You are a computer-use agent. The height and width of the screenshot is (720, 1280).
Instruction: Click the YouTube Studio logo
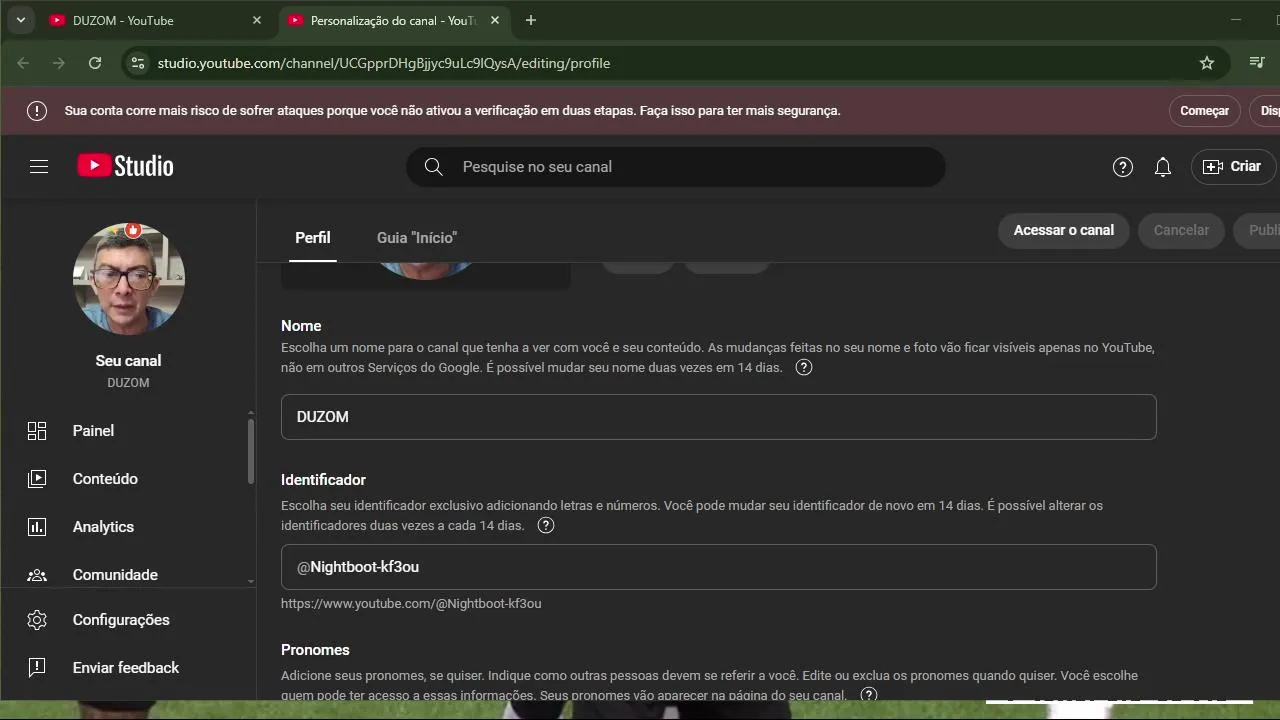(125, 166)
